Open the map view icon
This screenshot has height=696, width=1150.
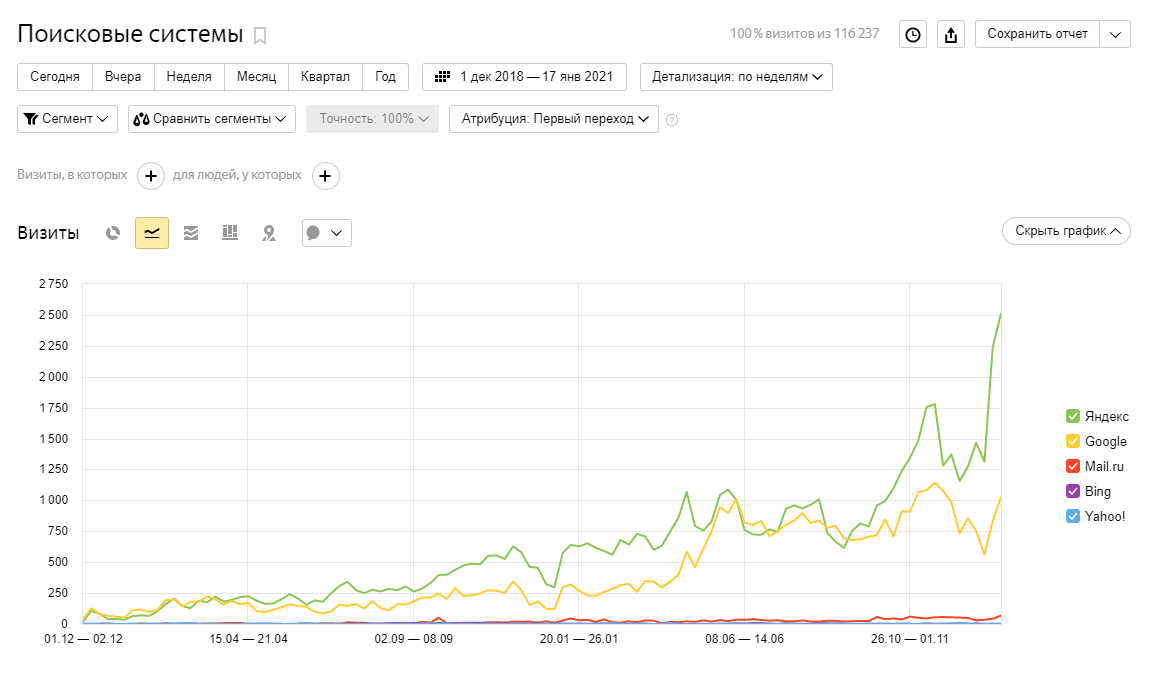coord(268,233)
